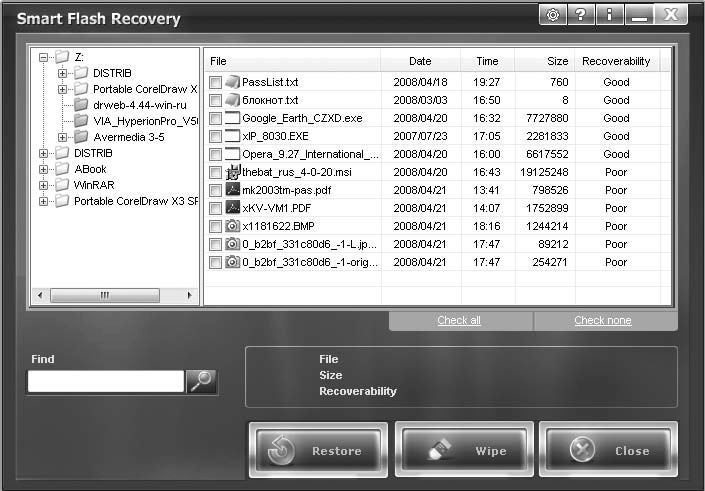The image size is (705, 491).
Task: Expand the top-level DISTRIB folder
Action: (x=43, y=153)
